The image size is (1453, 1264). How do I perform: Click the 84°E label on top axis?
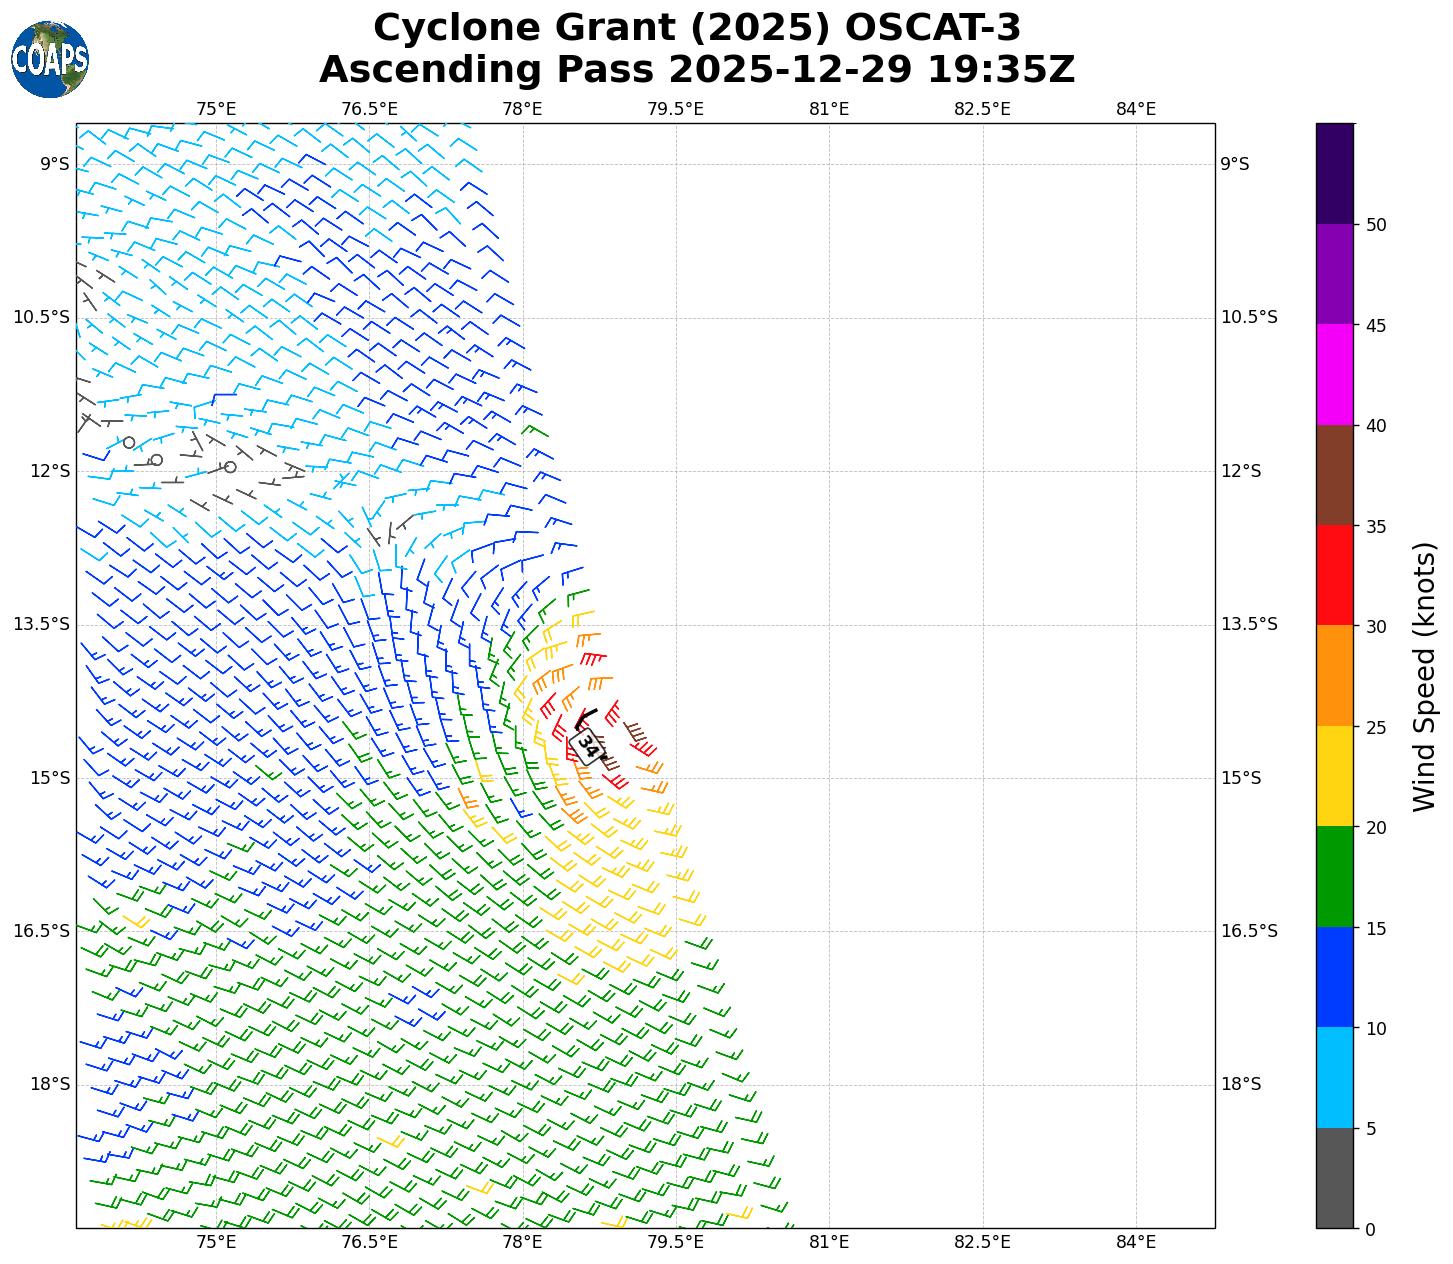(x=1136, y=109)
